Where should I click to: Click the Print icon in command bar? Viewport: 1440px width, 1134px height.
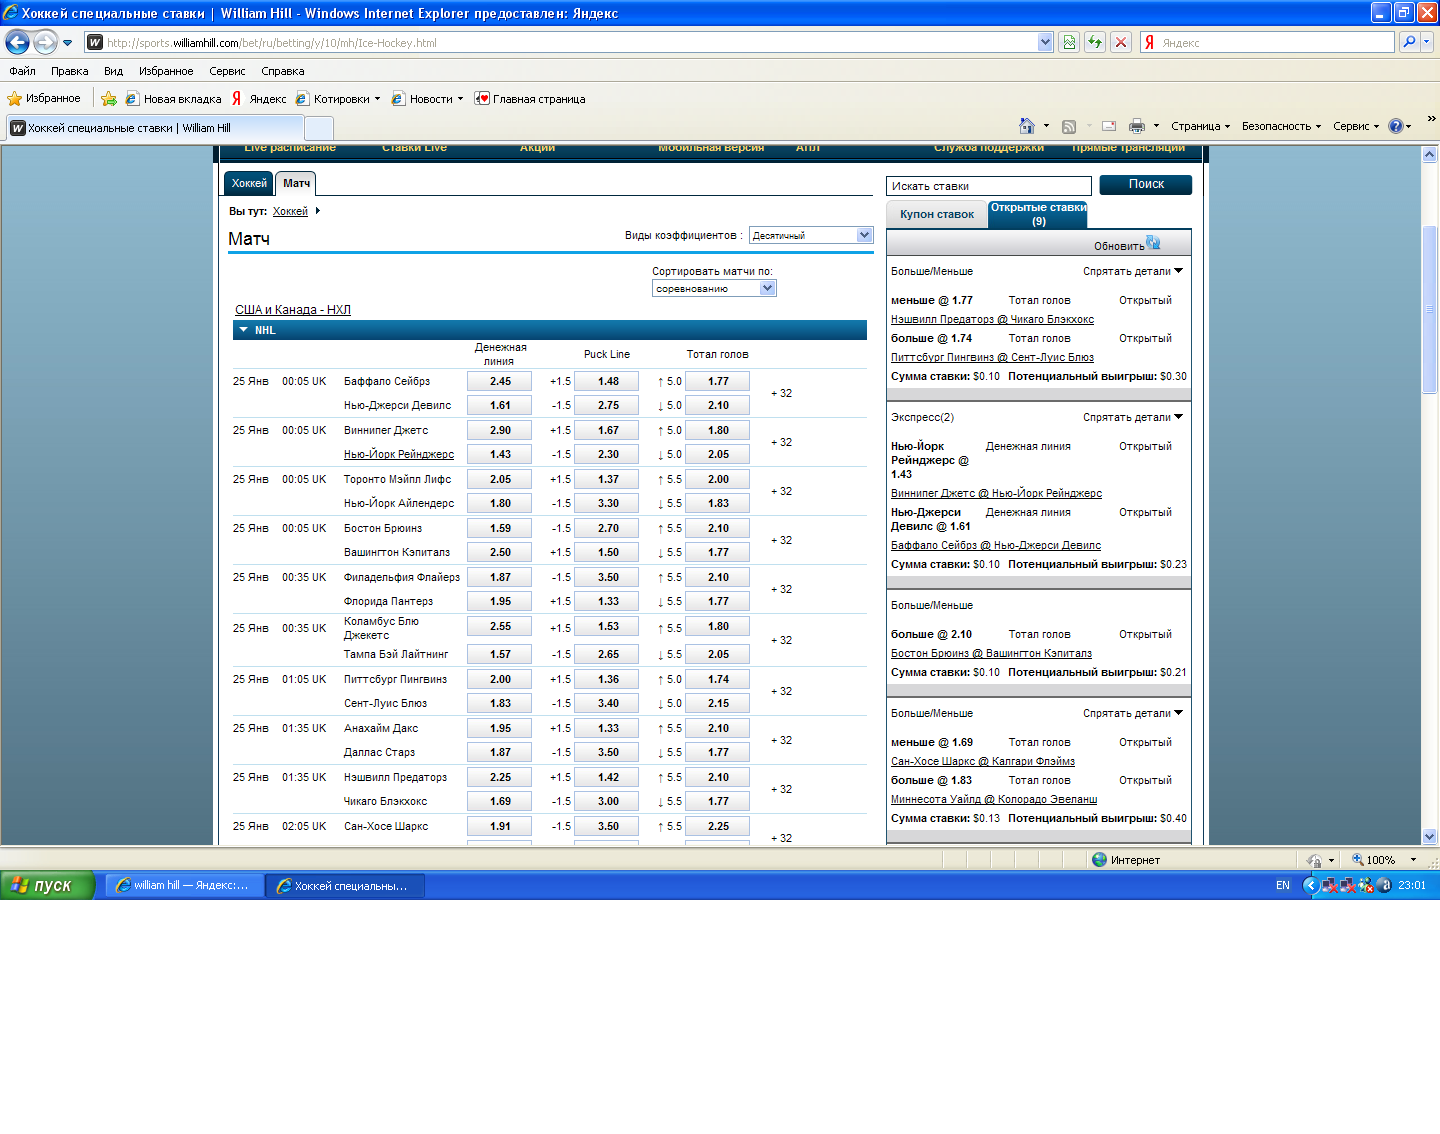coord(1136,126)
